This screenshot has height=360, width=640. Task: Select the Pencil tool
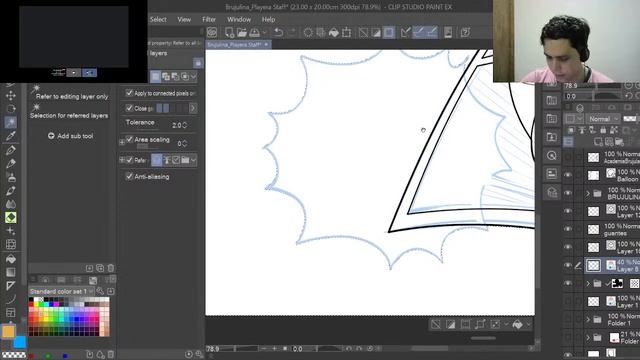click(x=11, y=163)
